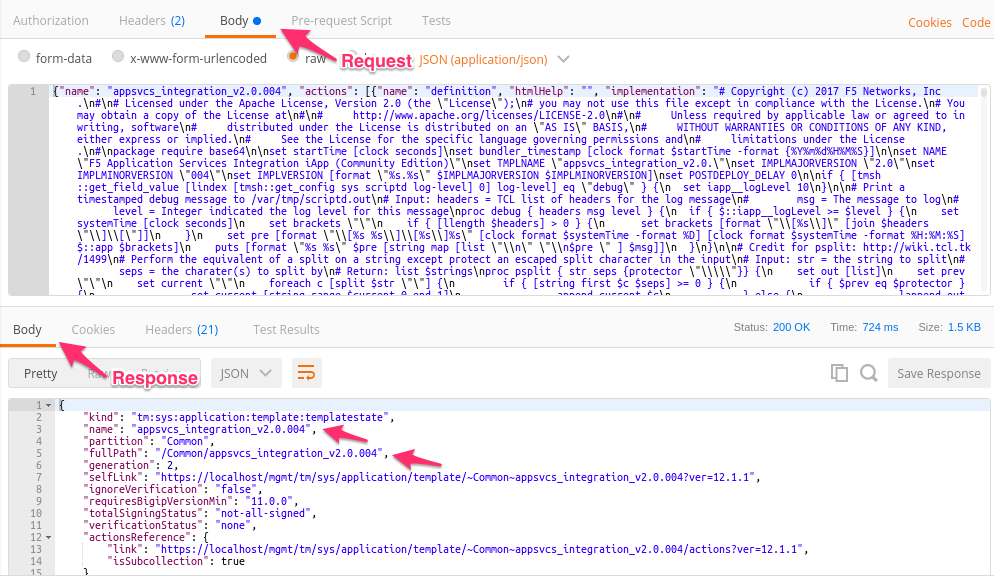Click the ignoreVerification "false" value
This screenshot has width=994, height=576.
pyautogui.click(x=236, y=489)
